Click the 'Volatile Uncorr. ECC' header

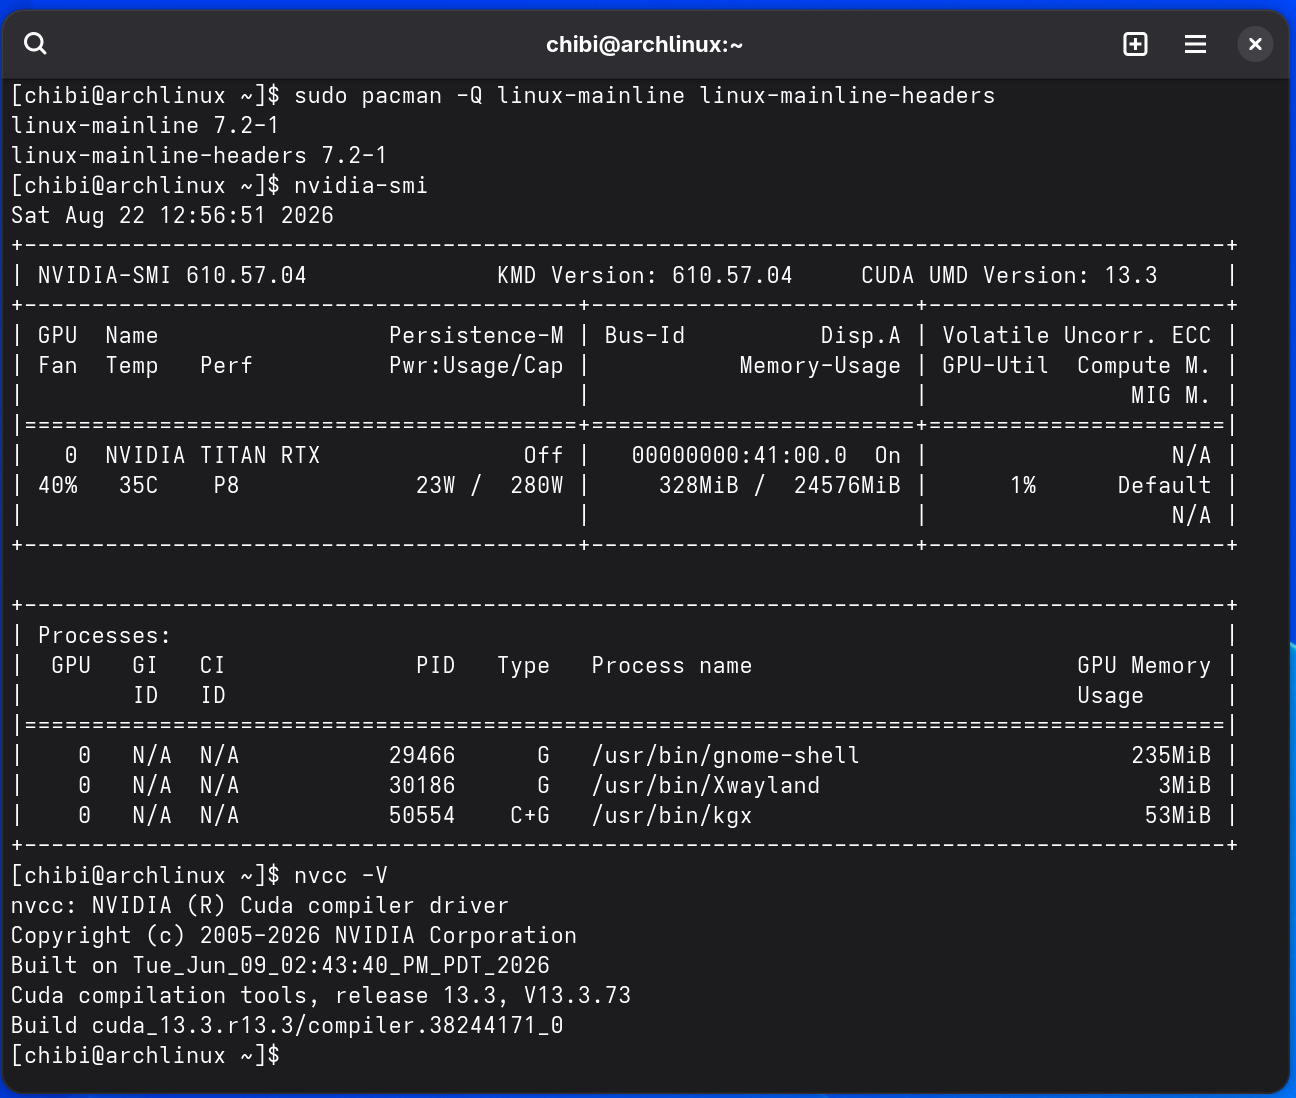point(1076,336)
